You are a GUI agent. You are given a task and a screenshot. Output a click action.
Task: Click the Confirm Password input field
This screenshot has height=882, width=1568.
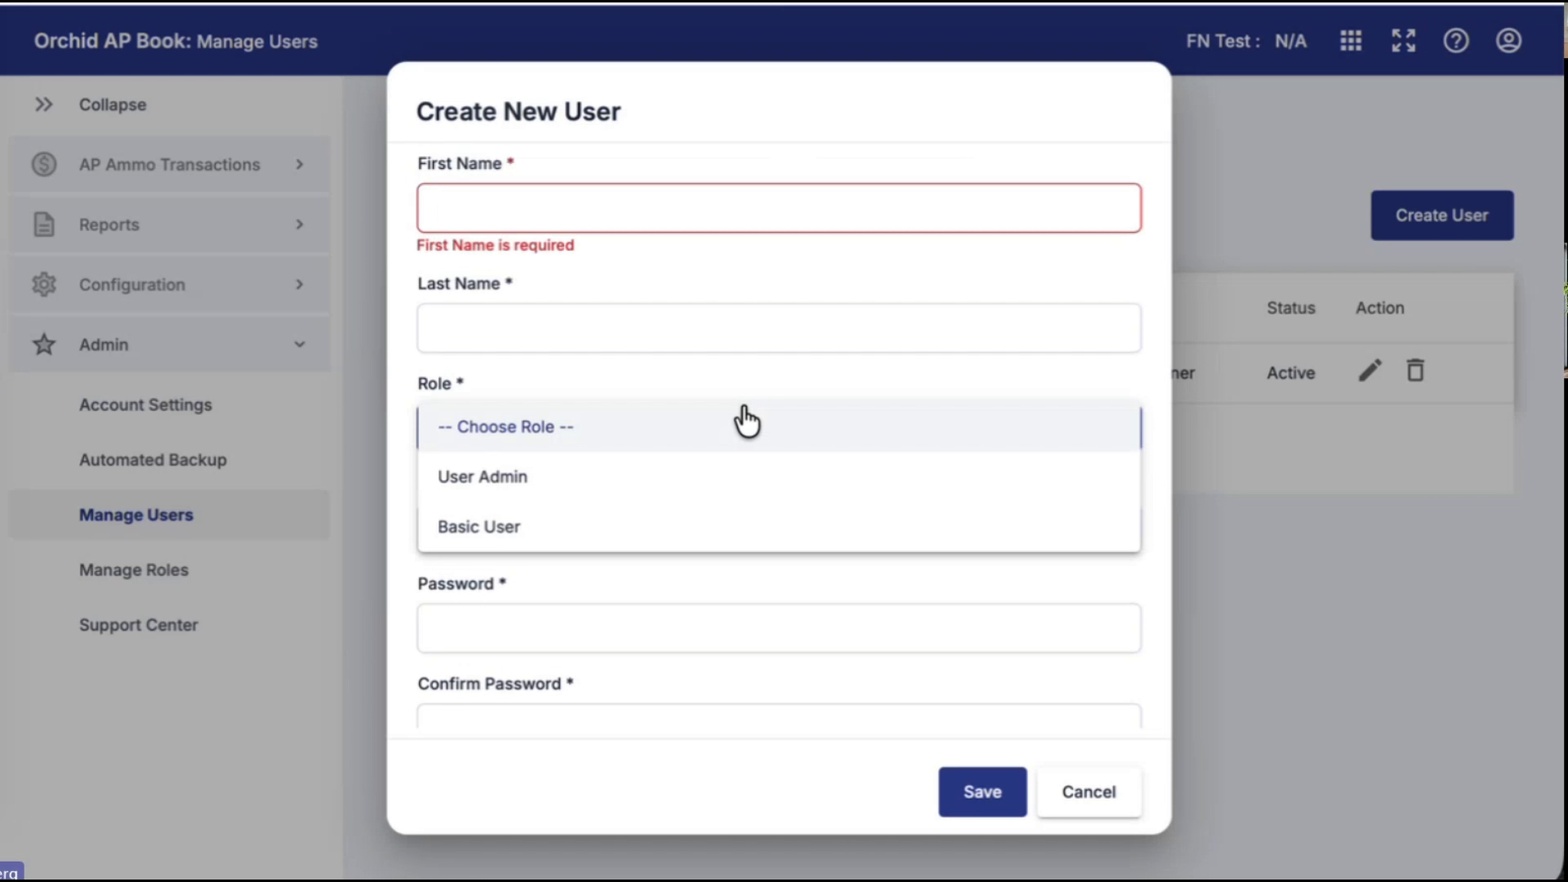click(x=779, y=716)
